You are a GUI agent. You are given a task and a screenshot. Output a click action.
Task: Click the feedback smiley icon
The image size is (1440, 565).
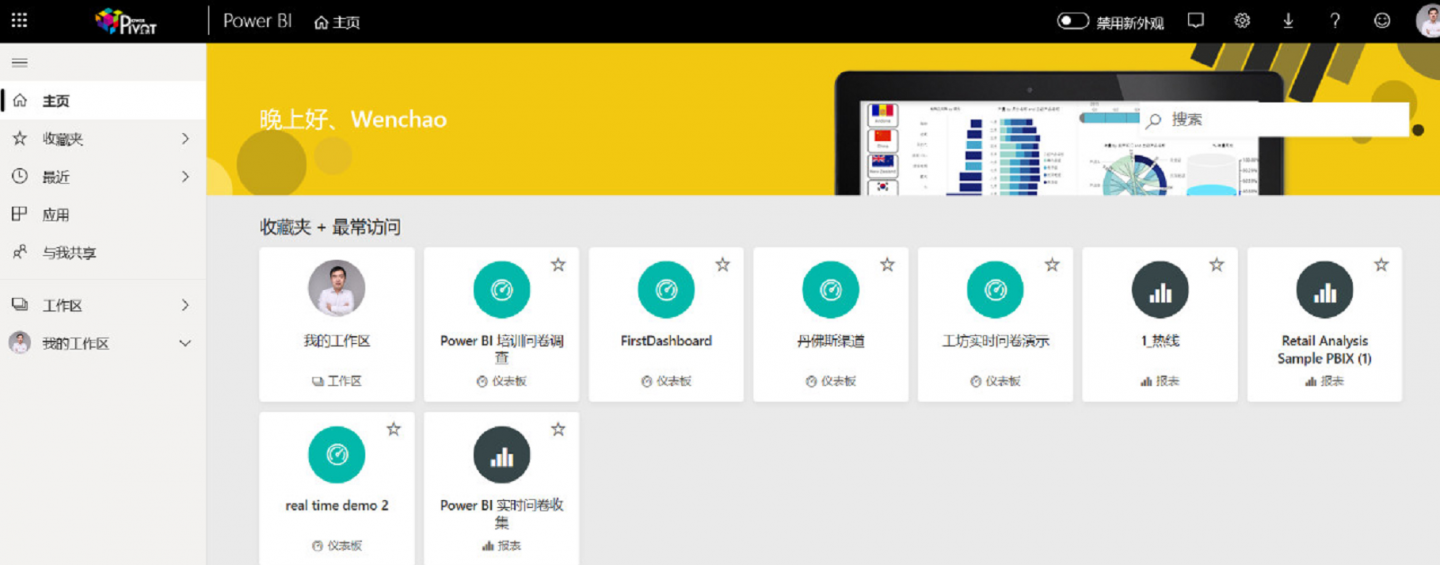point(1382,20)
